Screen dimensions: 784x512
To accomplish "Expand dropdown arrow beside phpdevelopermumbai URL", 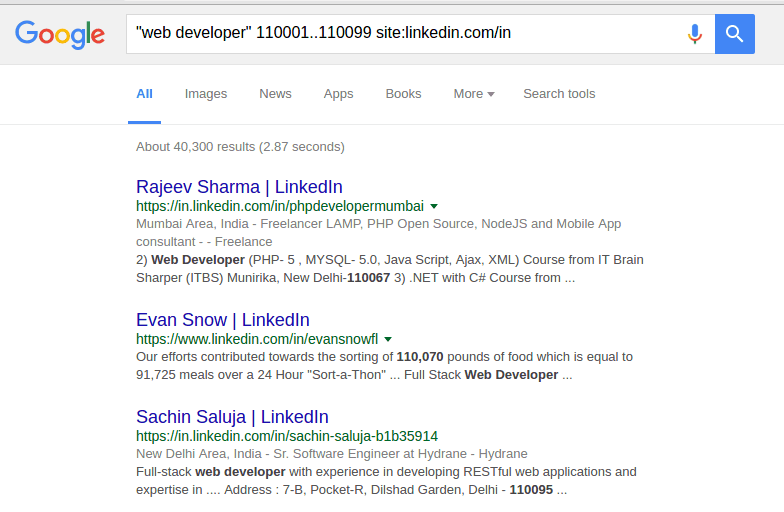I will pyautogui.click(x=434, y=206).
